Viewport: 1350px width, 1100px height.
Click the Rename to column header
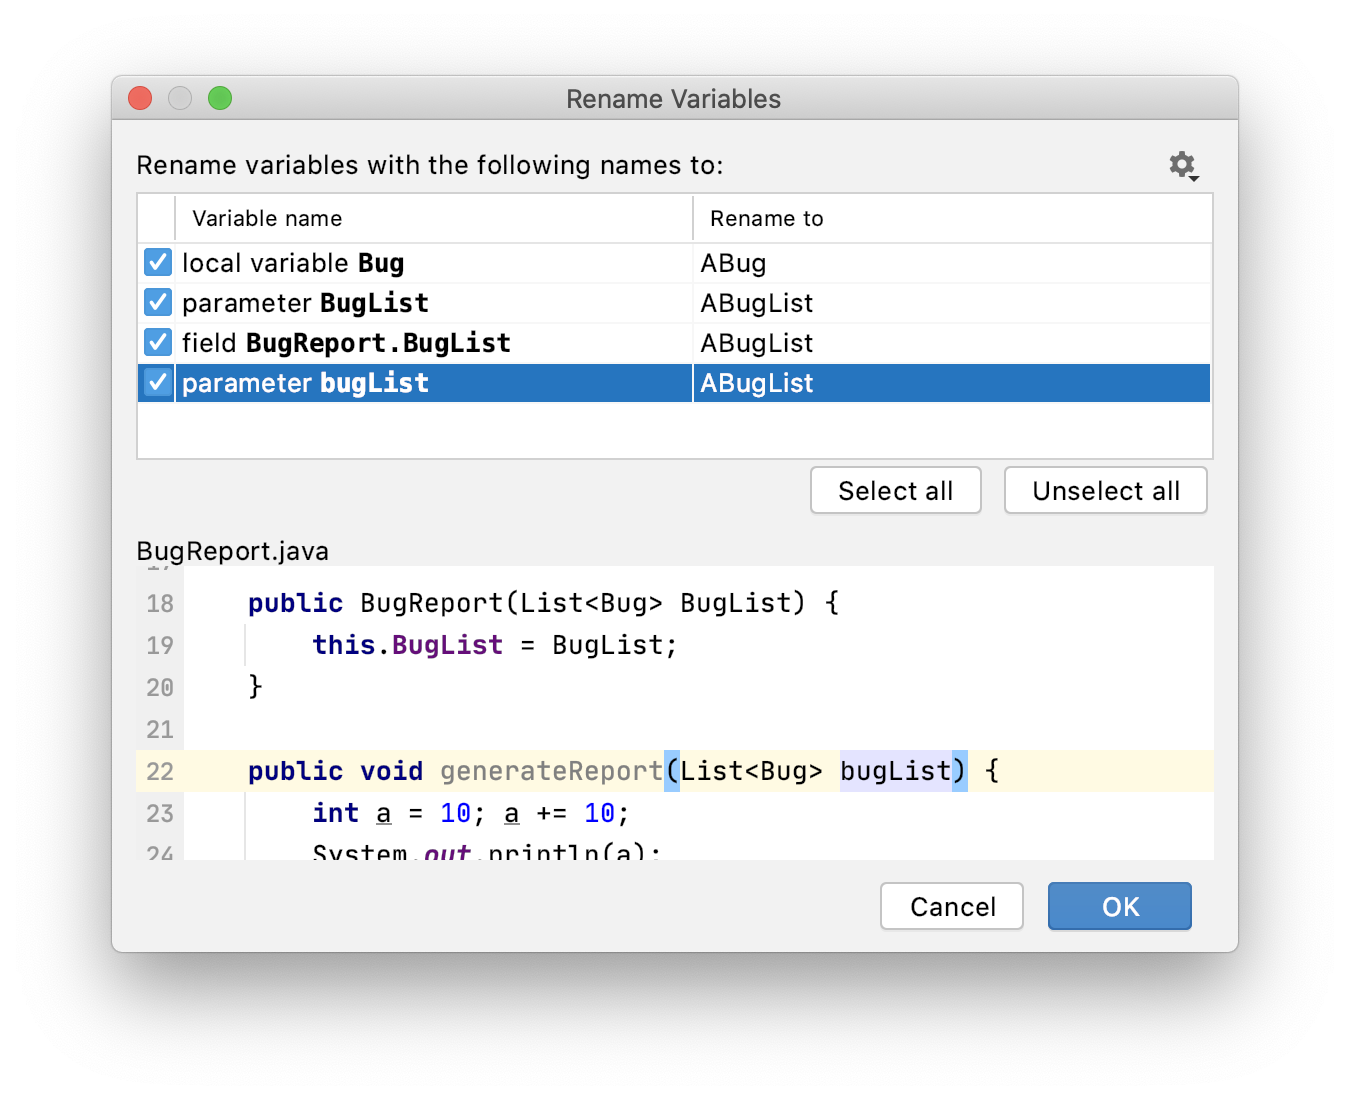tap(952, 218)
